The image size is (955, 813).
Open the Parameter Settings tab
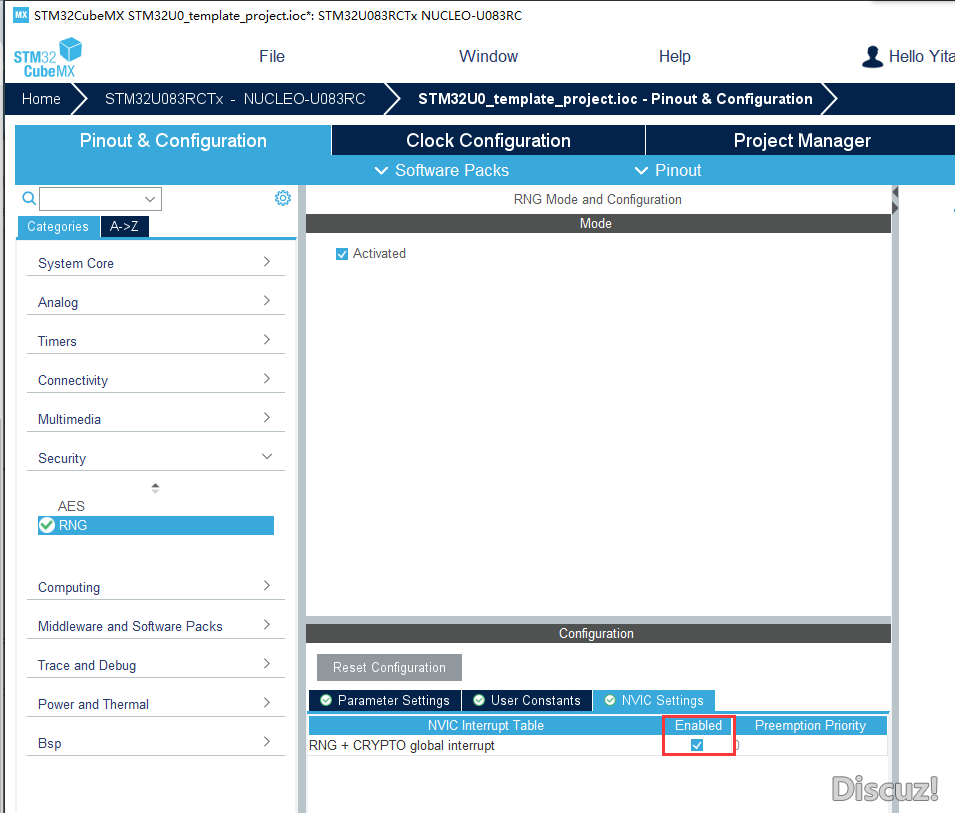click(x=385, y=700)
